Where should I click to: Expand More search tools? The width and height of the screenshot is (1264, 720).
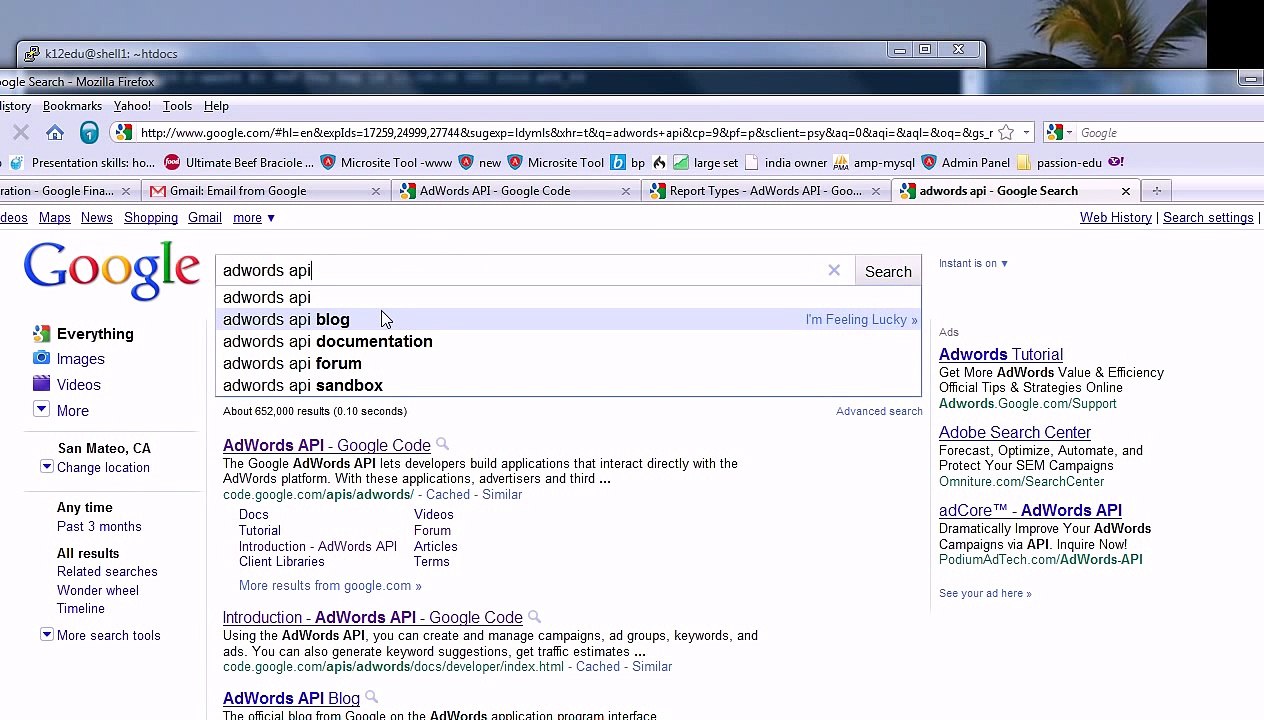coord(108,636)
